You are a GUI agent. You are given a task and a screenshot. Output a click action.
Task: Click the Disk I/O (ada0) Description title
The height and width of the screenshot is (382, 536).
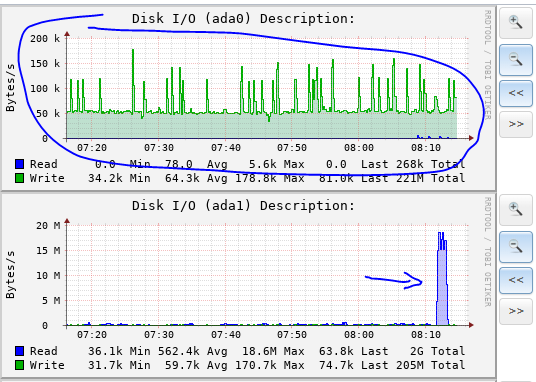click(243, 18)
